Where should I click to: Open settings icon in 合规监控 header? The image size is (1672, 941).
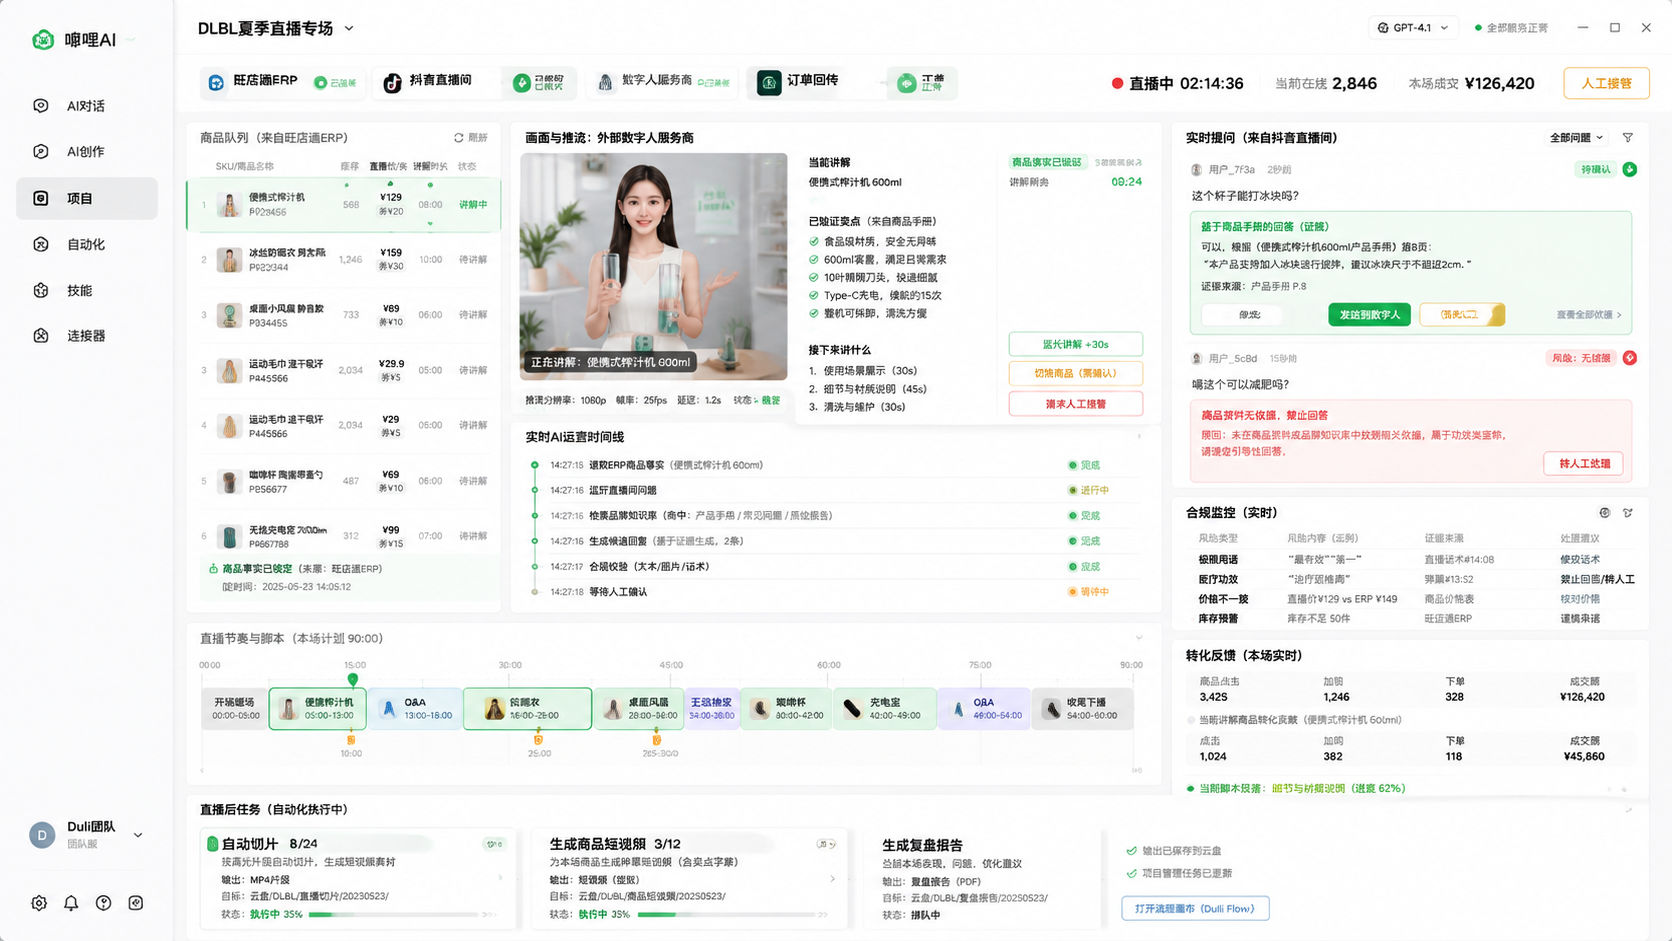1605,513
